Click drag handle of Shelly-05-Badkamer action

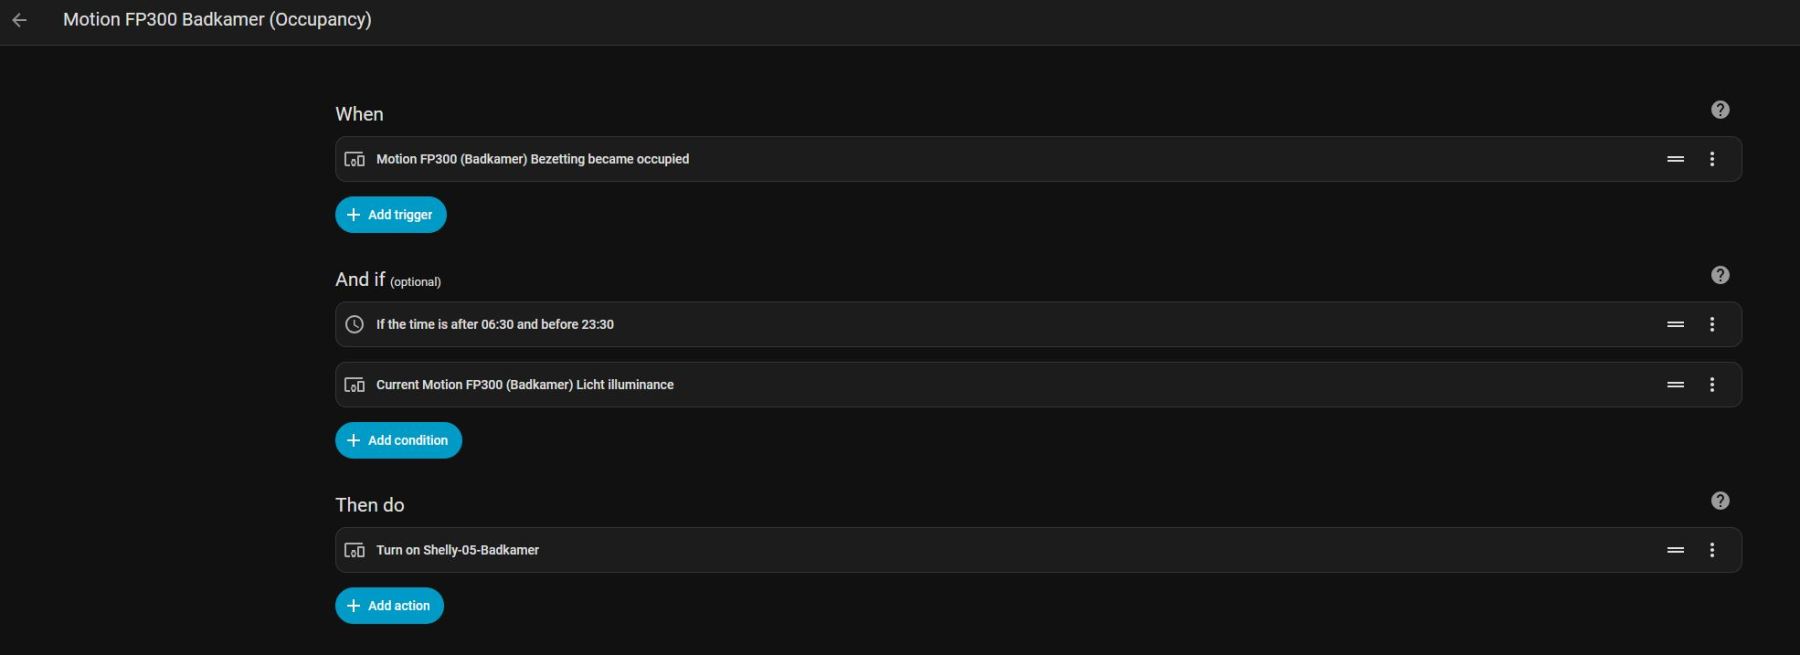point(1675,550)
